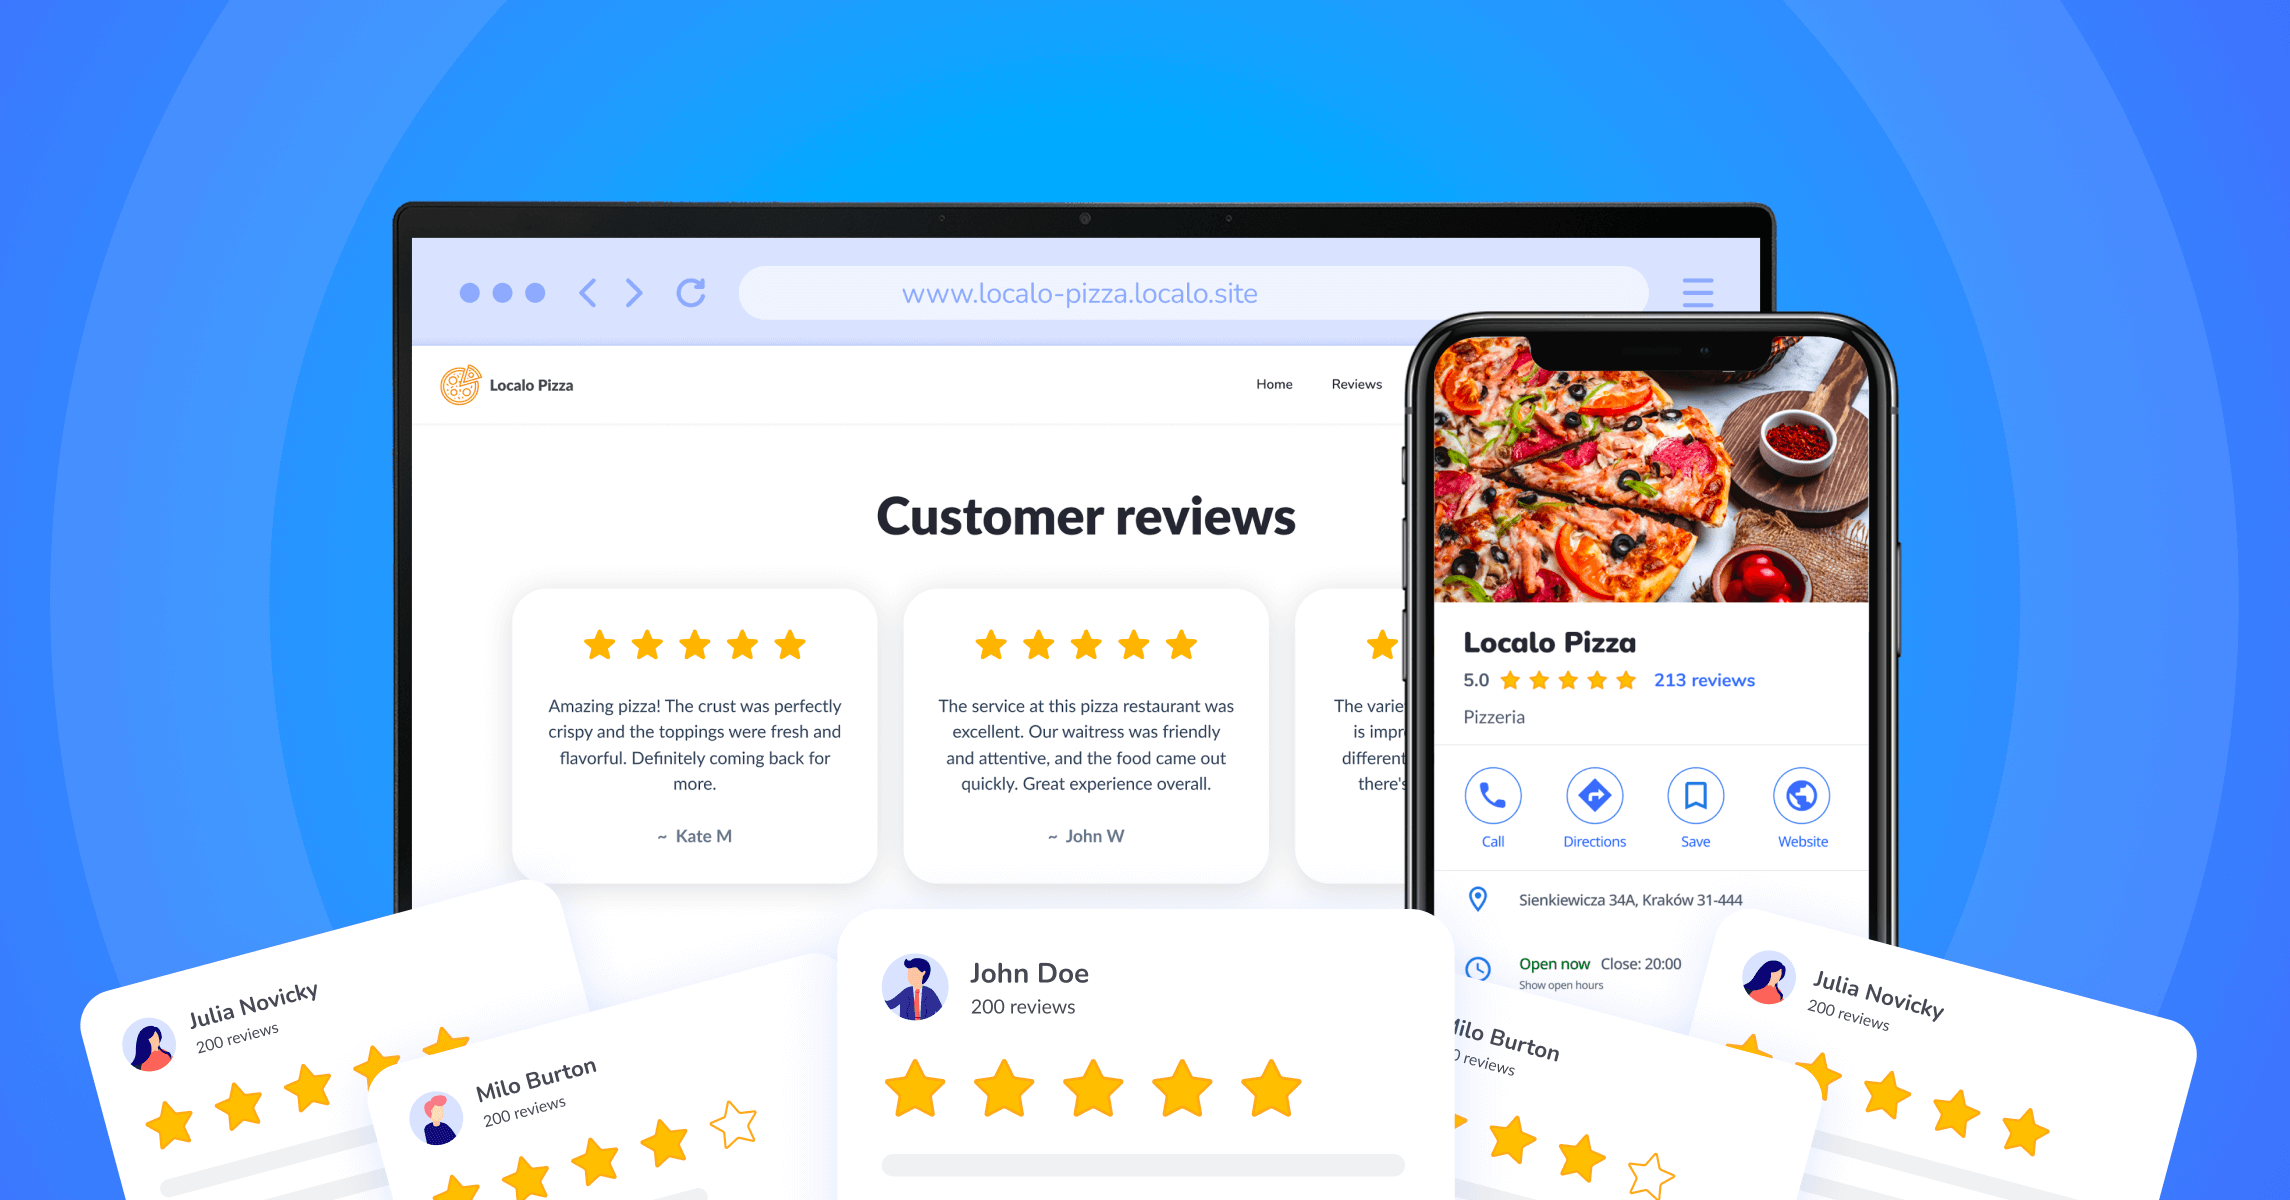Viewport: 2290px width, 1200px height.
Task: Click the Home menu item
Action: pyautogui.click(x=1272, y=385)
